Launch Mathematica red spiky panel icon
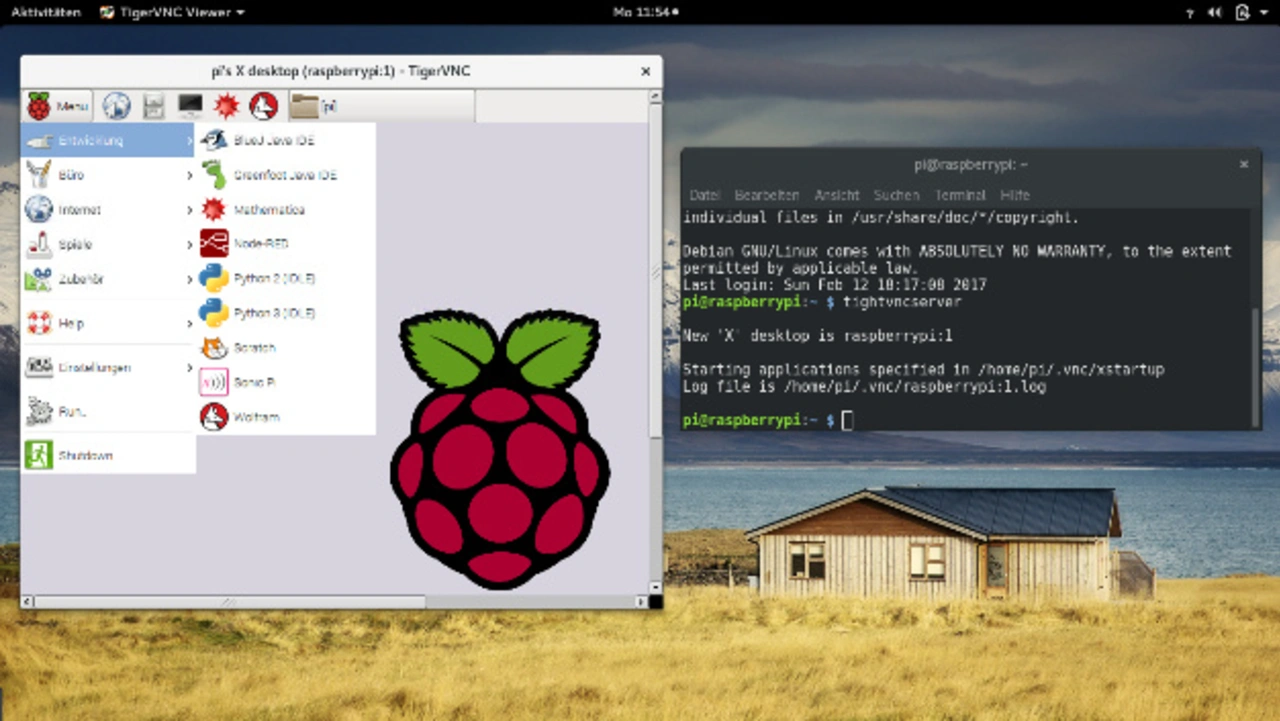Image resolution: width=1280 pixels, height=721 pixels. pyautogui.click(x=227, y=106)
